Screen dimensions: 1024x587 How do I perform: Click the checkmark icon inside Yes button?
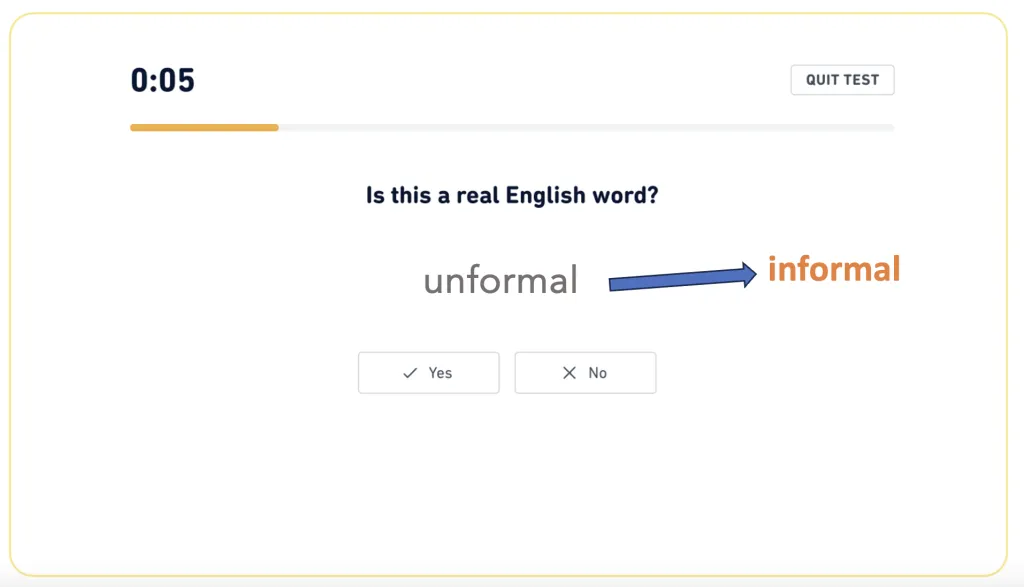click(408, 372)
